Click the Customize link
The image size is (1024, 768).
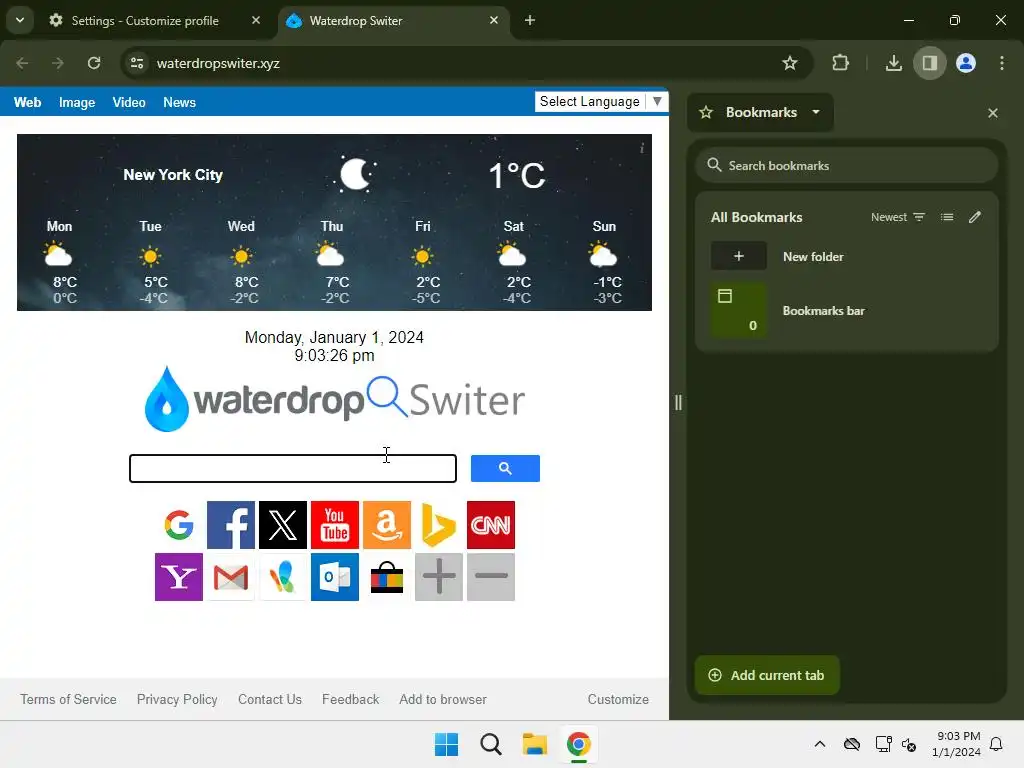(x=618, y=699)
